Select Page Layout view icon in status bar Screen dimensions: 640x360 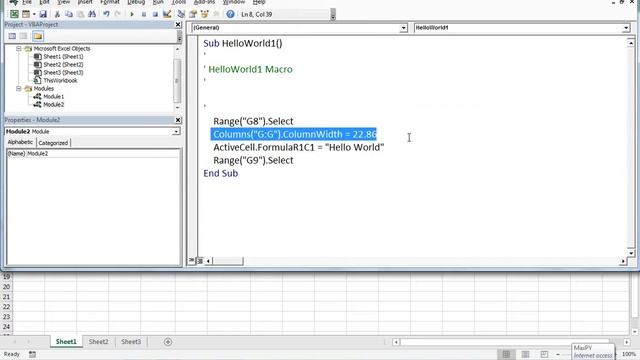(525, 354)
